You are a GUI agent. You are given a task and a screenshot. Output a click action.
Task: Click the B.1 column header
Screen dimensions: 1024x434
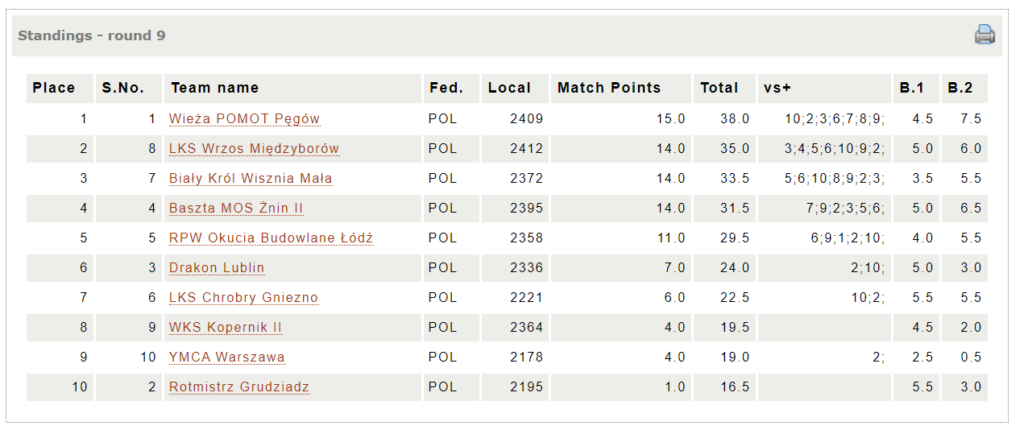coord(911,88)
